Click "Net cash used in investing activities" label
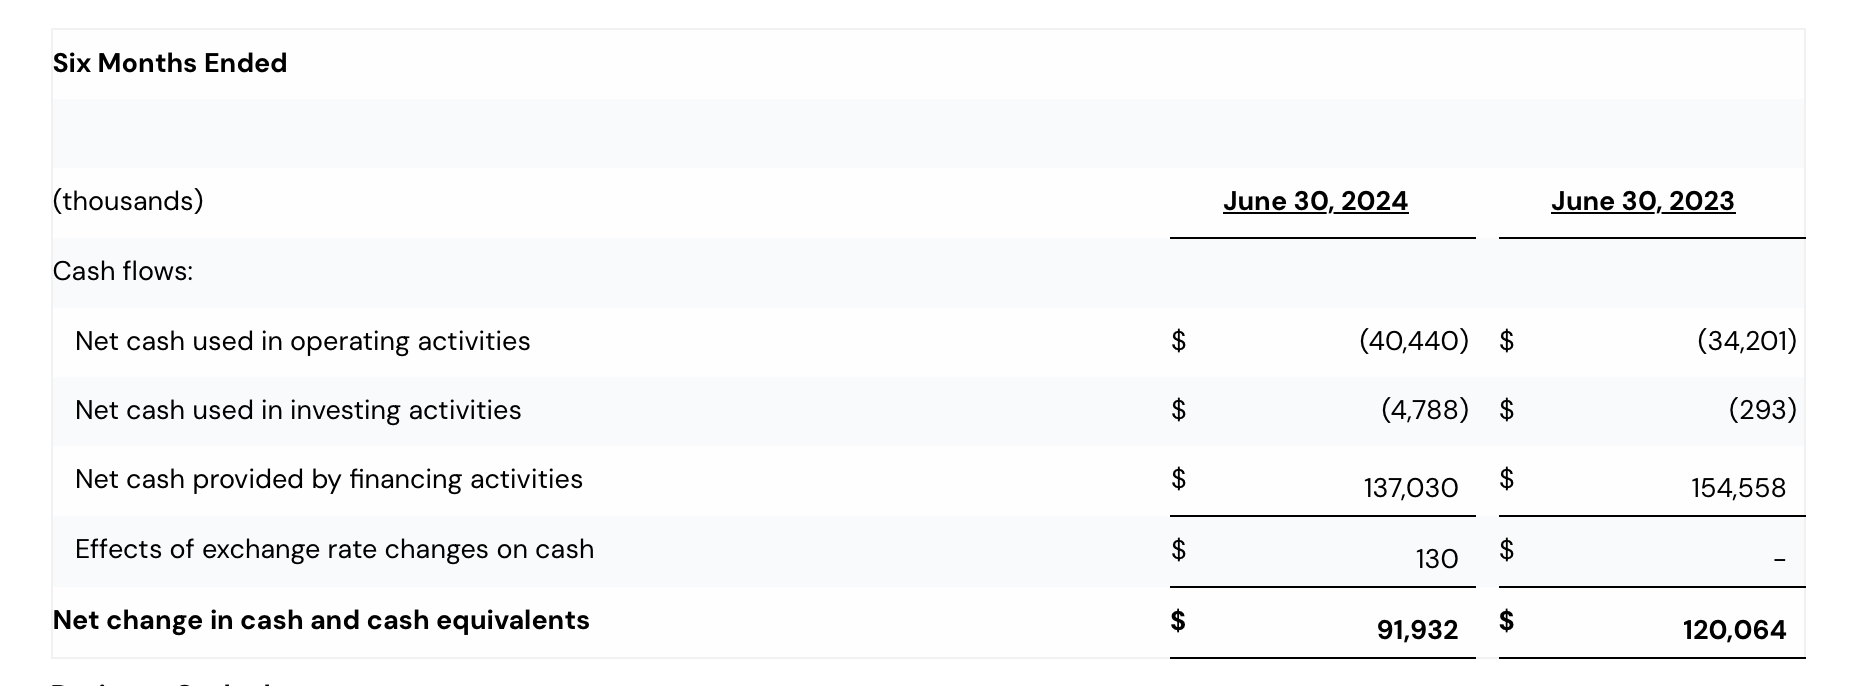The image size is (1862, 686). click(x=298, y=410)
